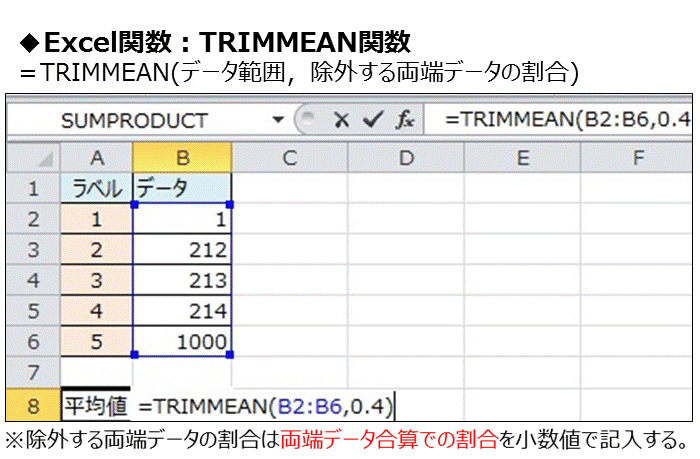Click cell A5 with label 4
This screenshot has height=459, width=700.
point(96,311)
